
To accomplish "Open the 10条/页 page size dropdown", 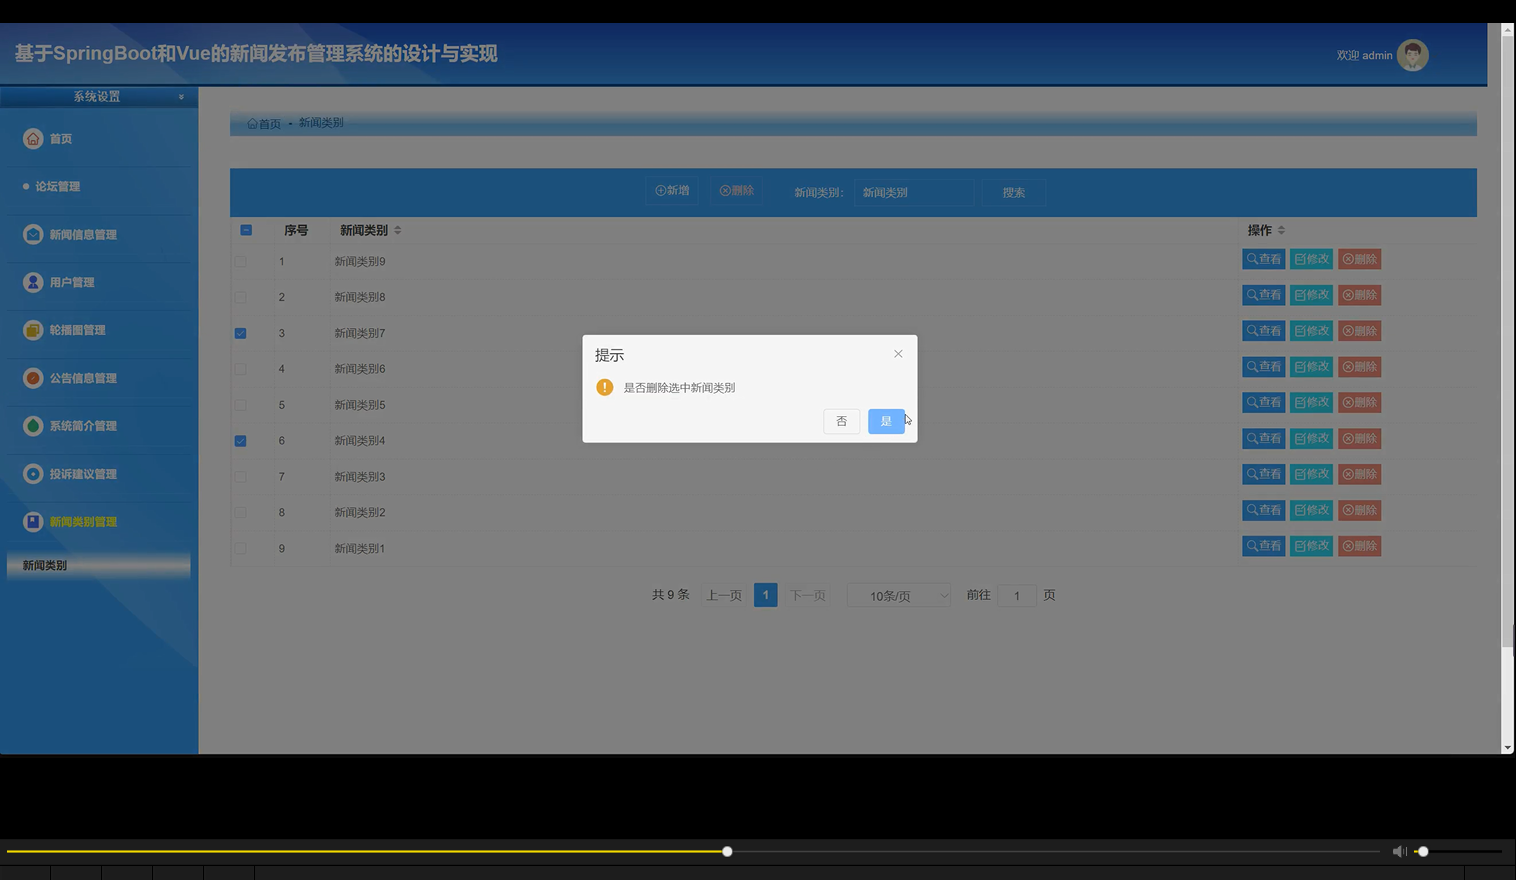I will point(897,595).
